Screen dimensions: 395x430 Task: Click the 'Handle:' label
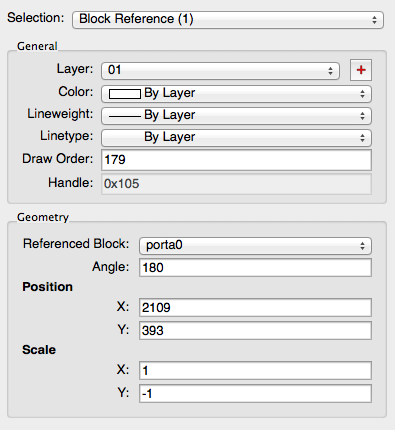[x=71, y=183]
